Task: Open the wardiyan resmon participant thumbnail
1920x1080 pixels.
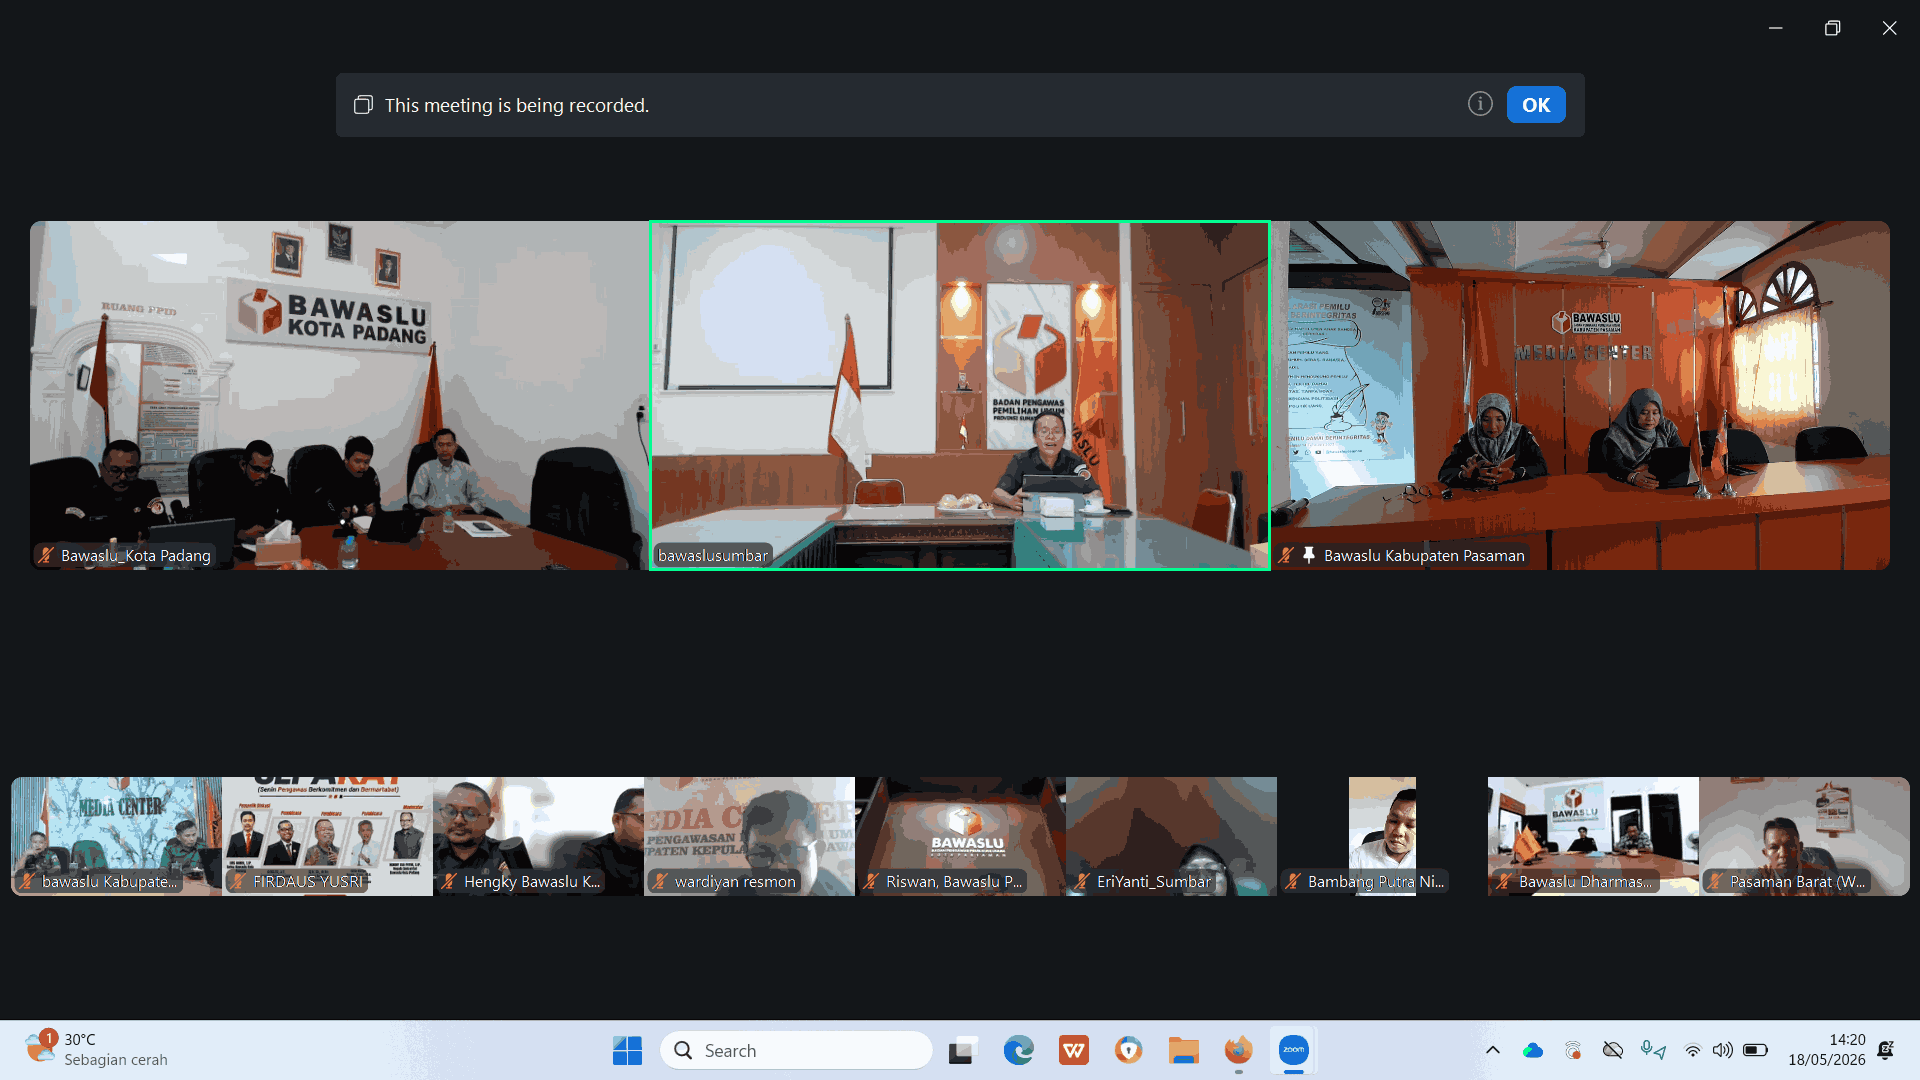Action: point(749,836)
